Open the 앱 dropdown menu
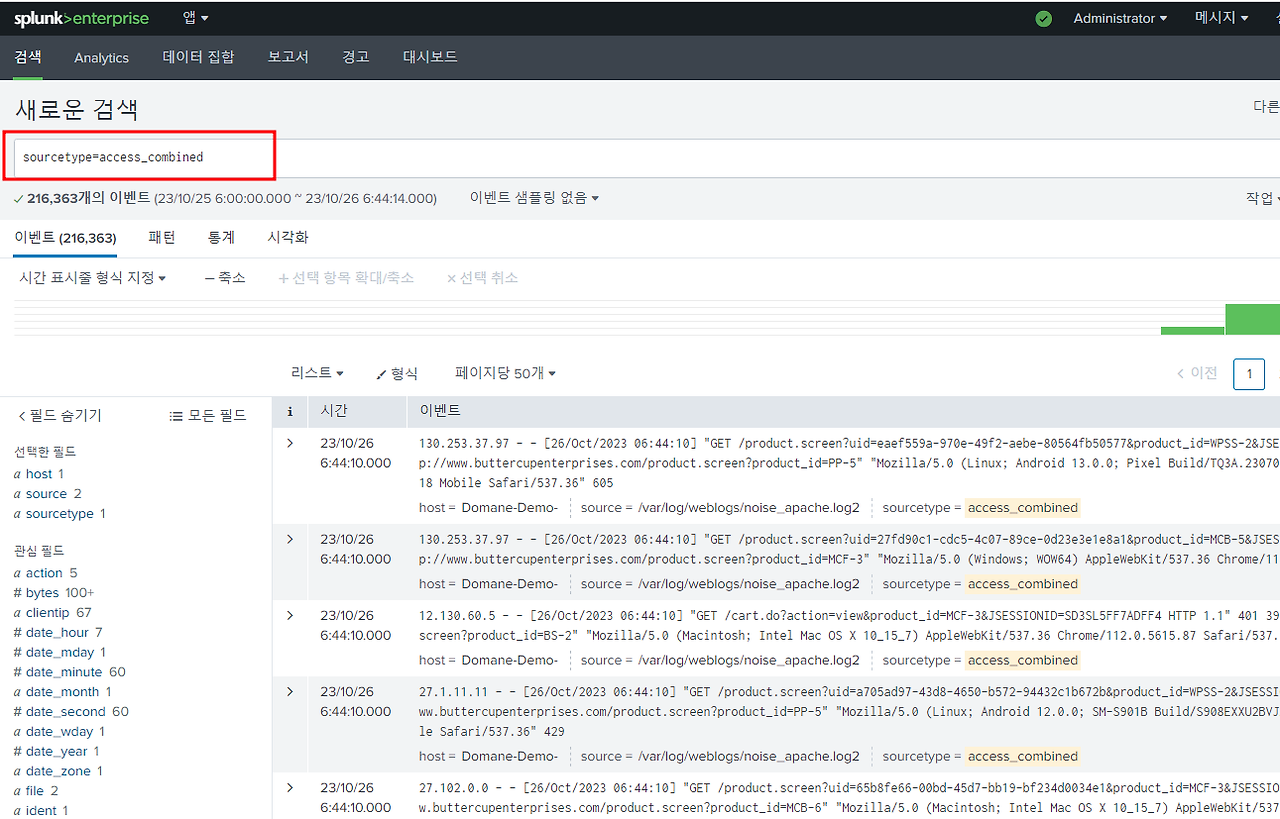This screenshot has width=1280, height=819. [x=196, y=18]
